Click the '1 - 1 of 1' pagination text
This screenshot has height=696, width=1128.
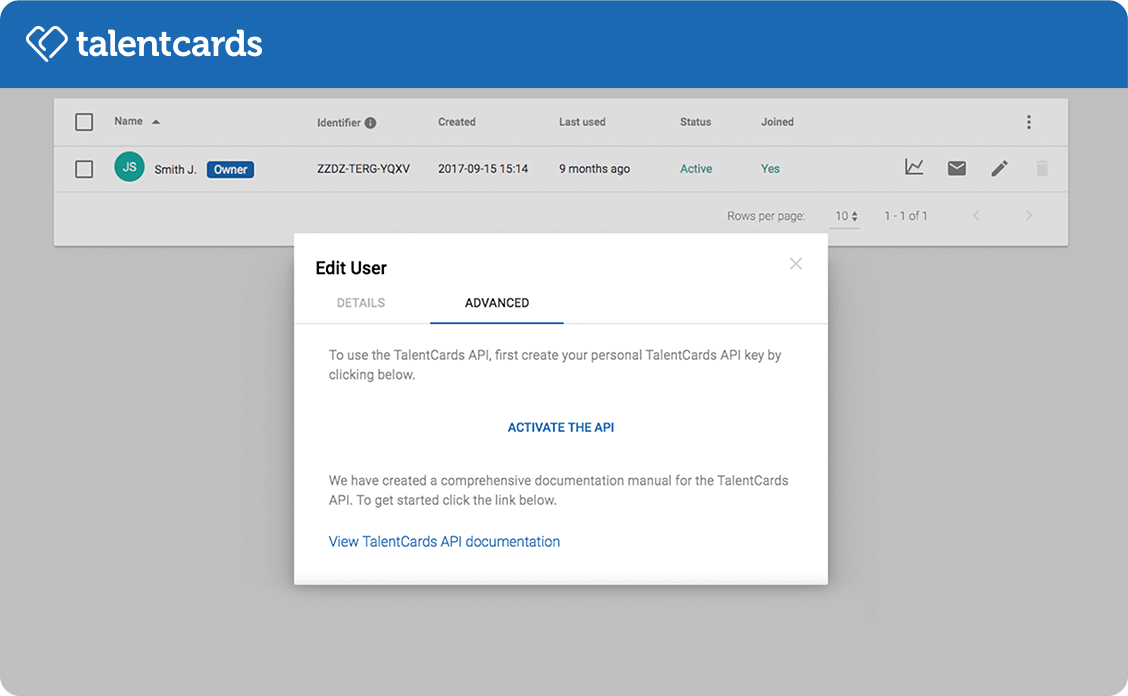906,216
